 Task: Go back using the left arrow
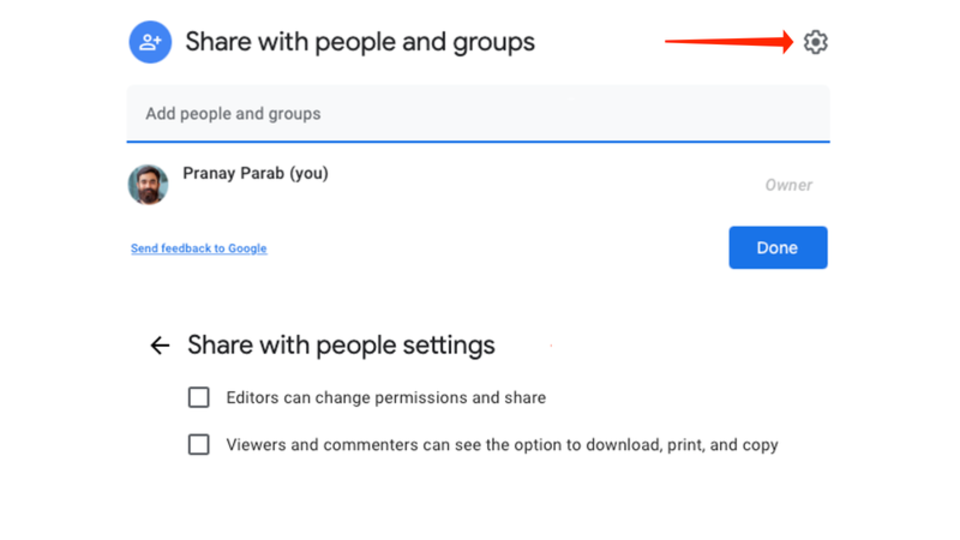[160, 345]
